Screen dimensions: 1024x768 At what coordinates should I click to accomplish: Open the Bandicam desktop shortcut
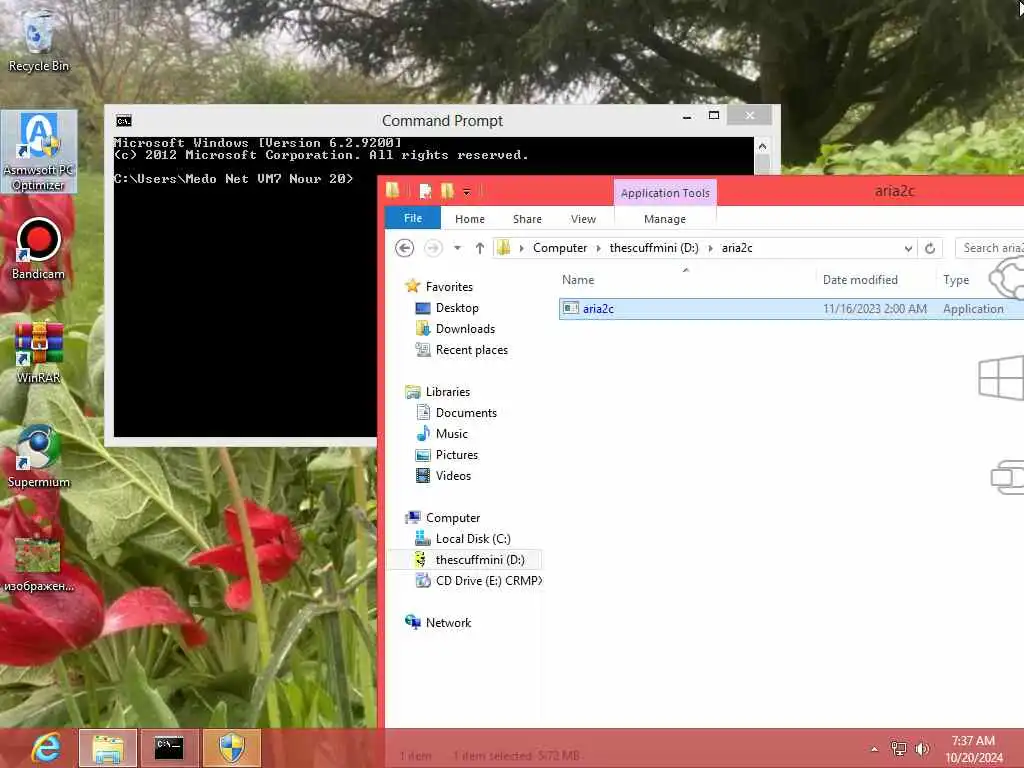click(x=38, y=248)
